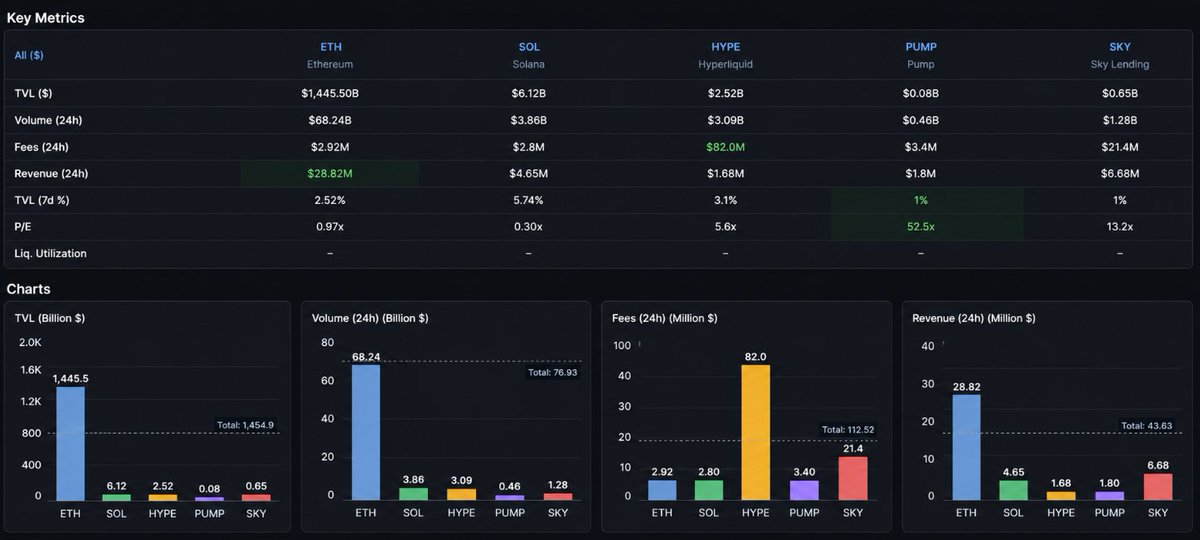The width and height of the screenshot is (1200, 540).
Task: Click the Total: 43.63 label
Action: coord(1146,425)
